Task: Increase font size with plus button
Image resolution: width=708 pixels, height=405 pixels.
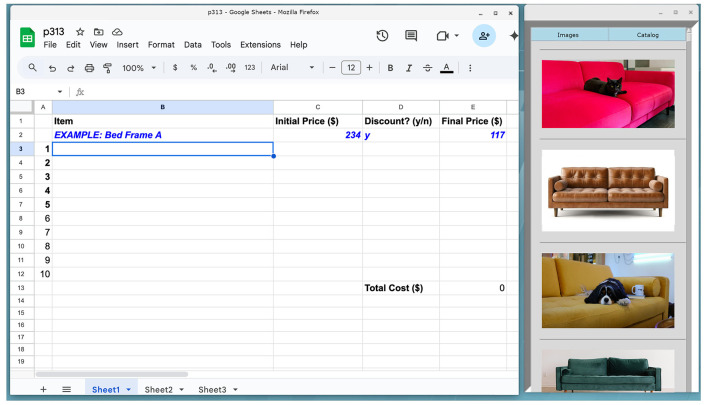Action: (369, 68)
